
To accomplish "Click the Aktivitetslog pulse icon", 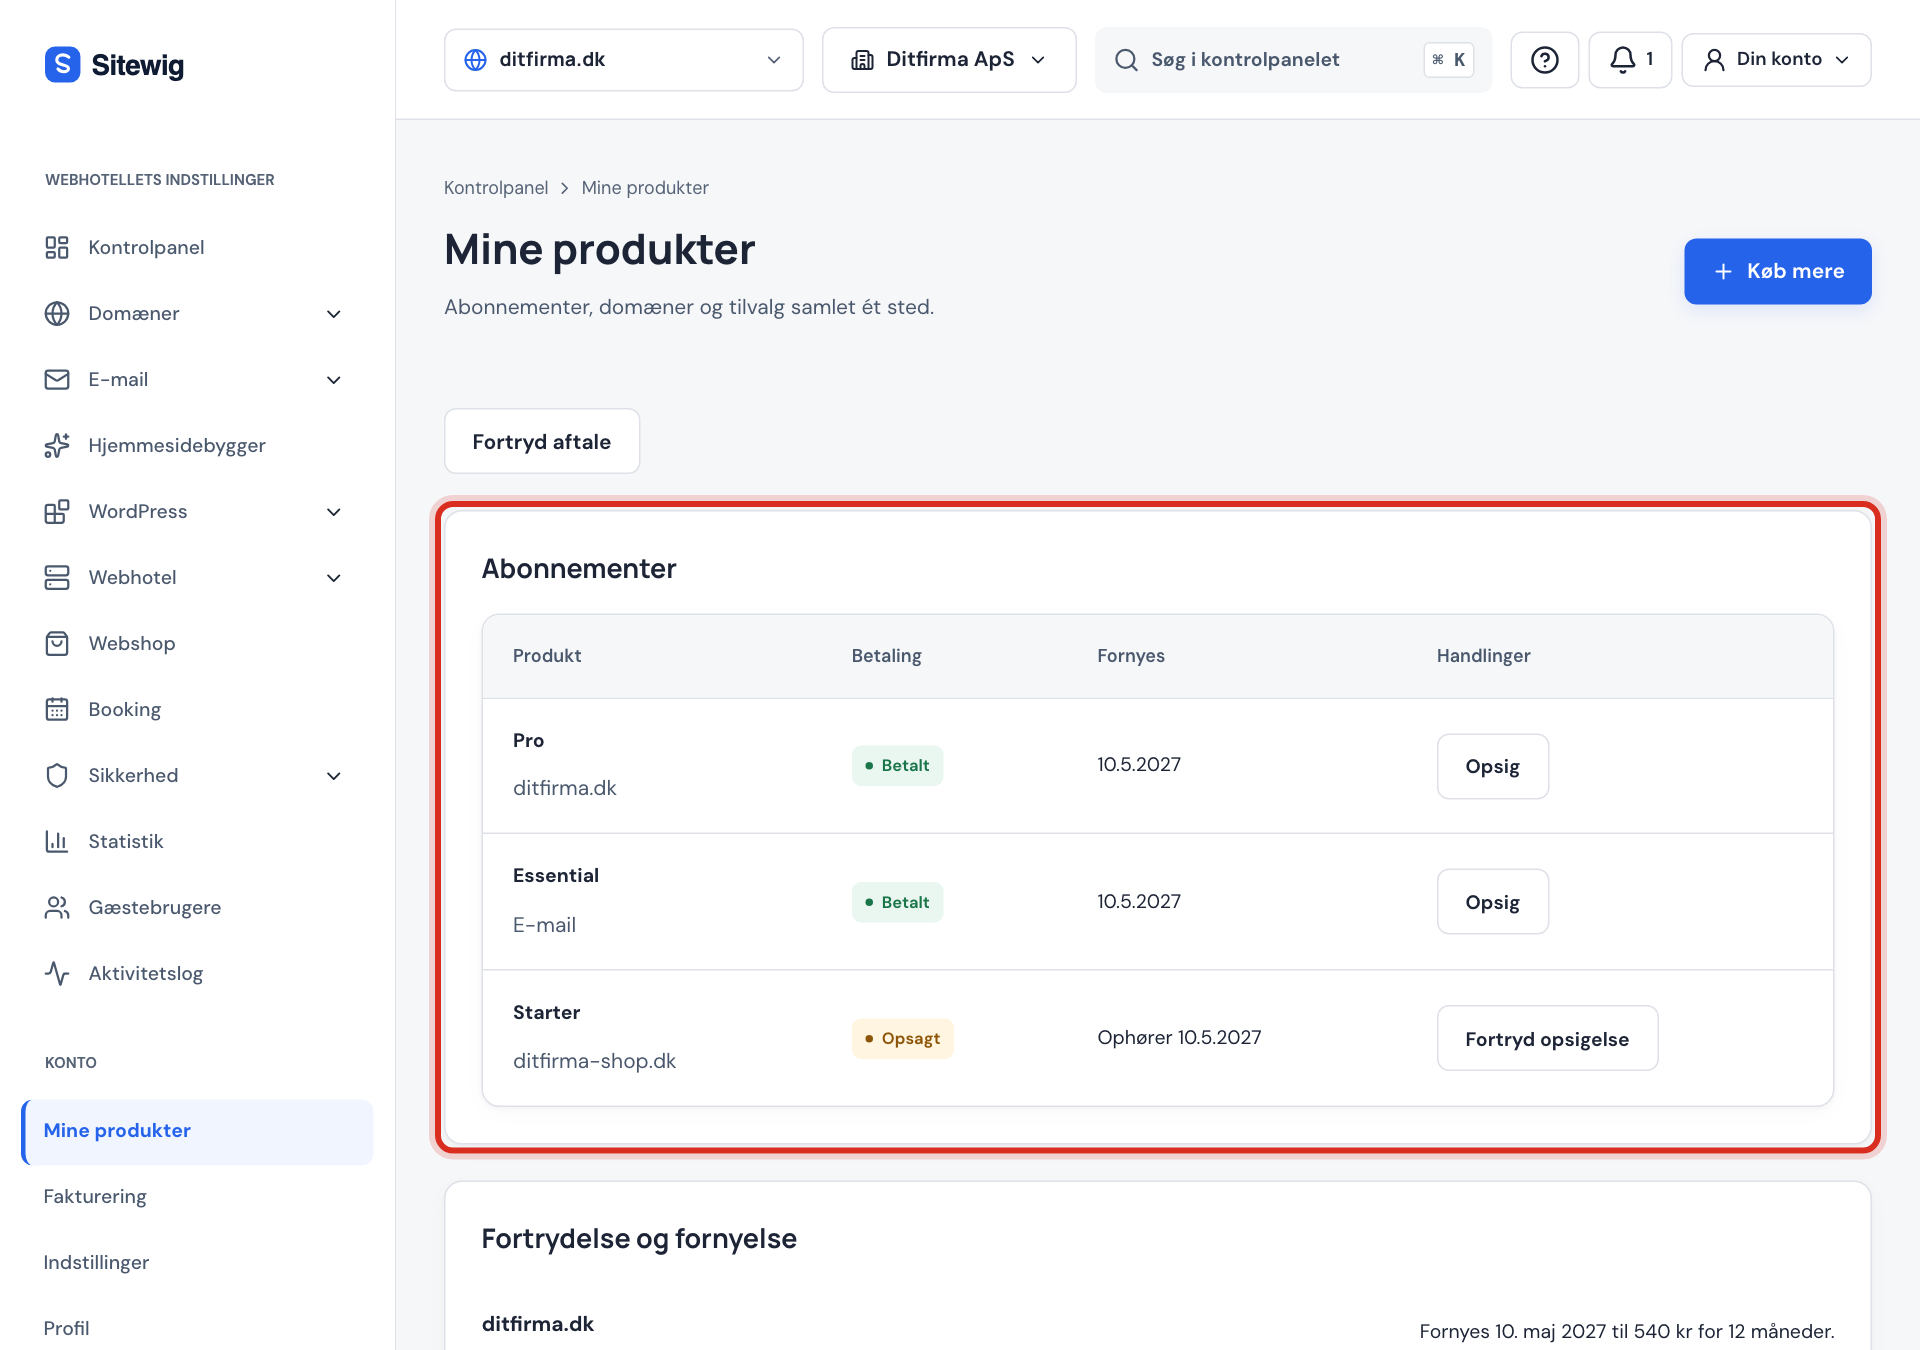I will [57, 973].
